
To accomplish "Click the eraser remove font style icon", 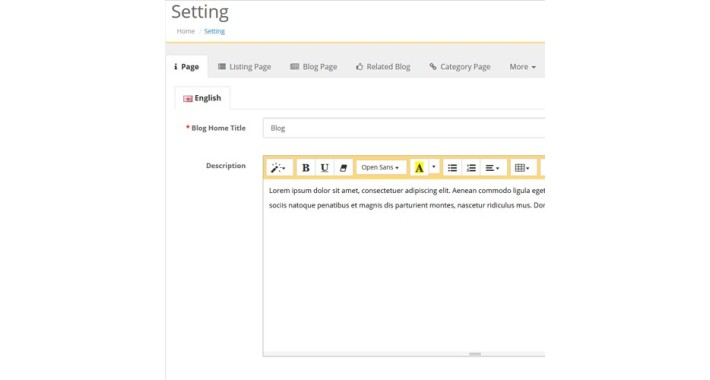I will [x=343, y=168].
